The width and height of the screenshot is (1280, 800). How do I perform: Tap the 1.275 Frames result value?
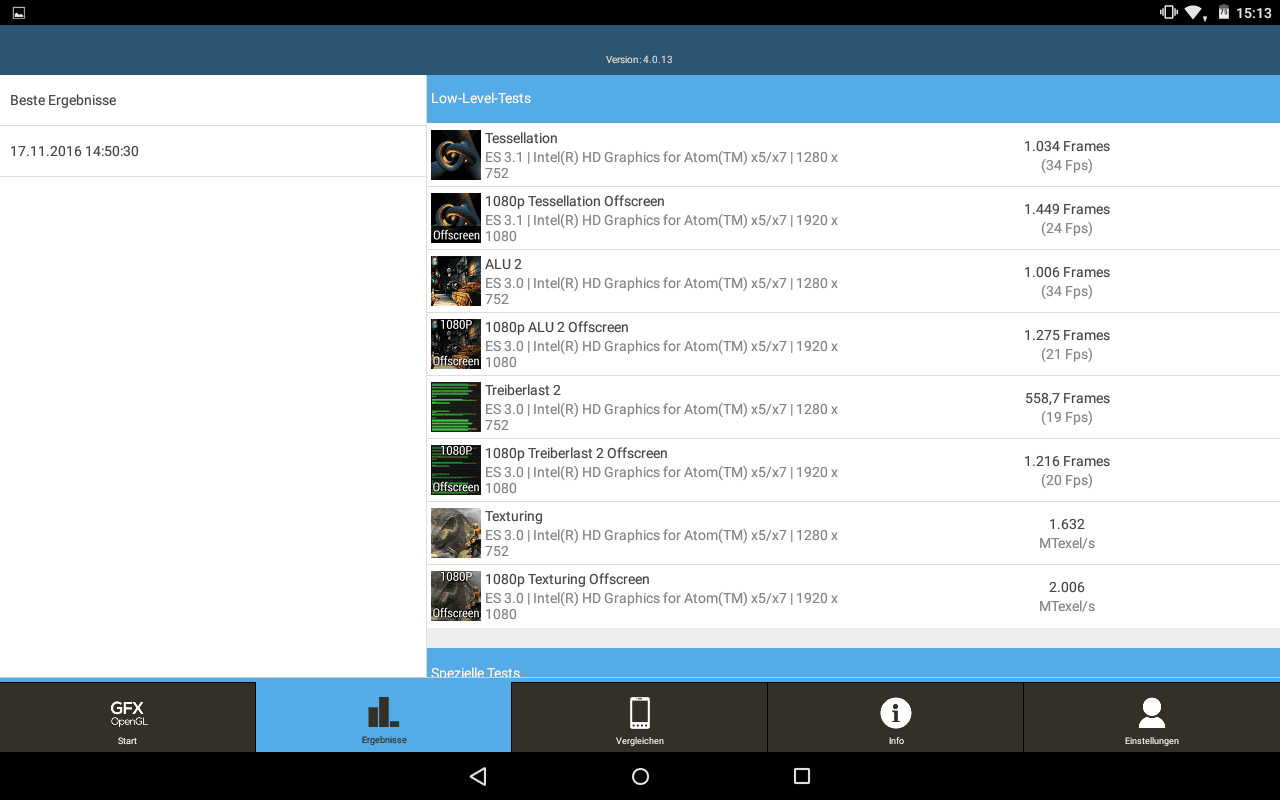point(1067,335)
